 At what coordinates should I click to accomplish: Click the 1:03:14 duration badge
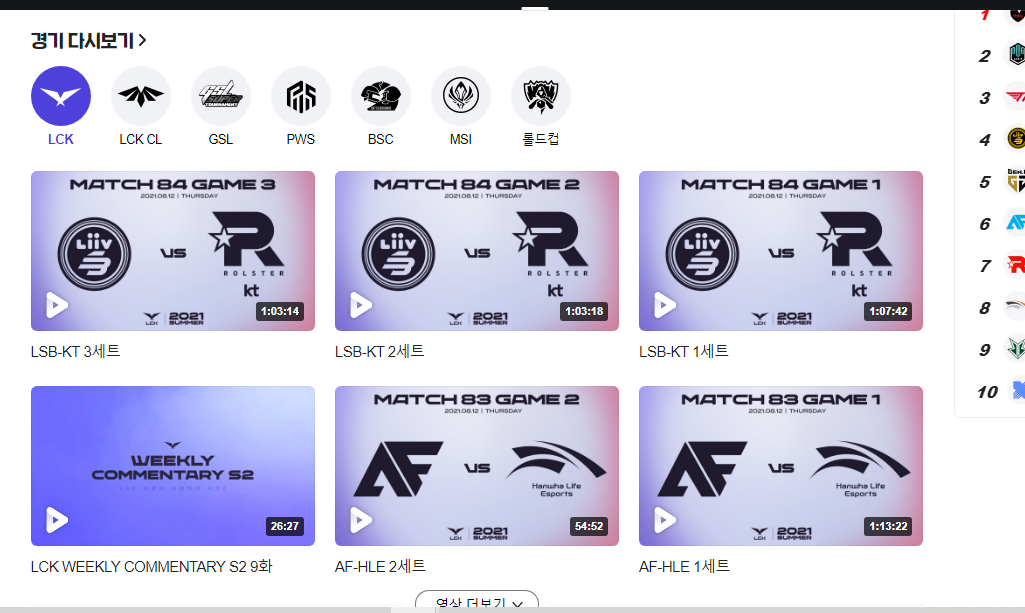coord(280,311)
